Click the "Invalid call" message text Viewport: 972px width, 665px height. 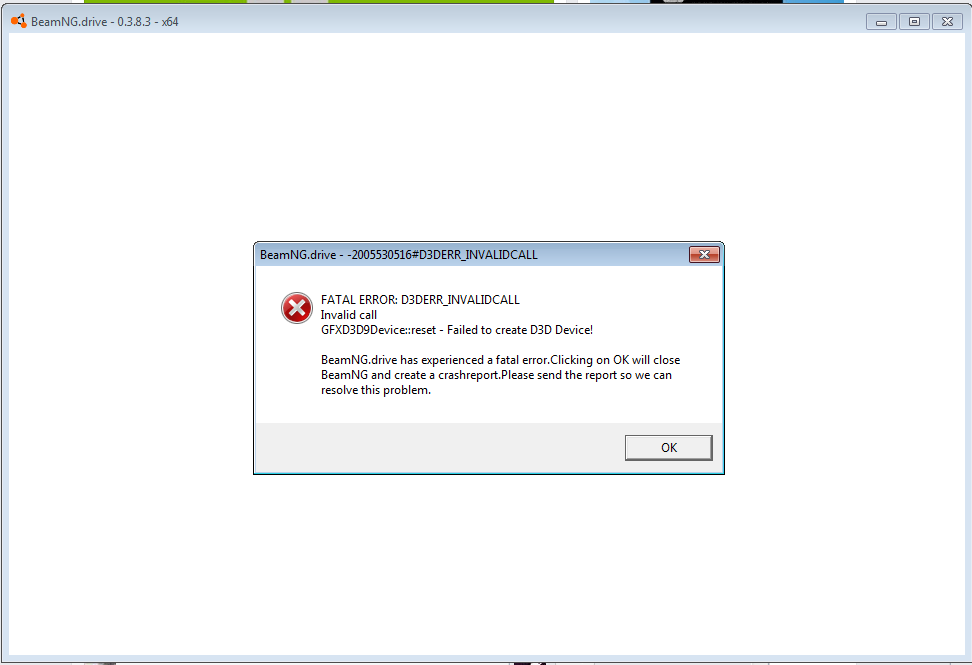[348, 315]
